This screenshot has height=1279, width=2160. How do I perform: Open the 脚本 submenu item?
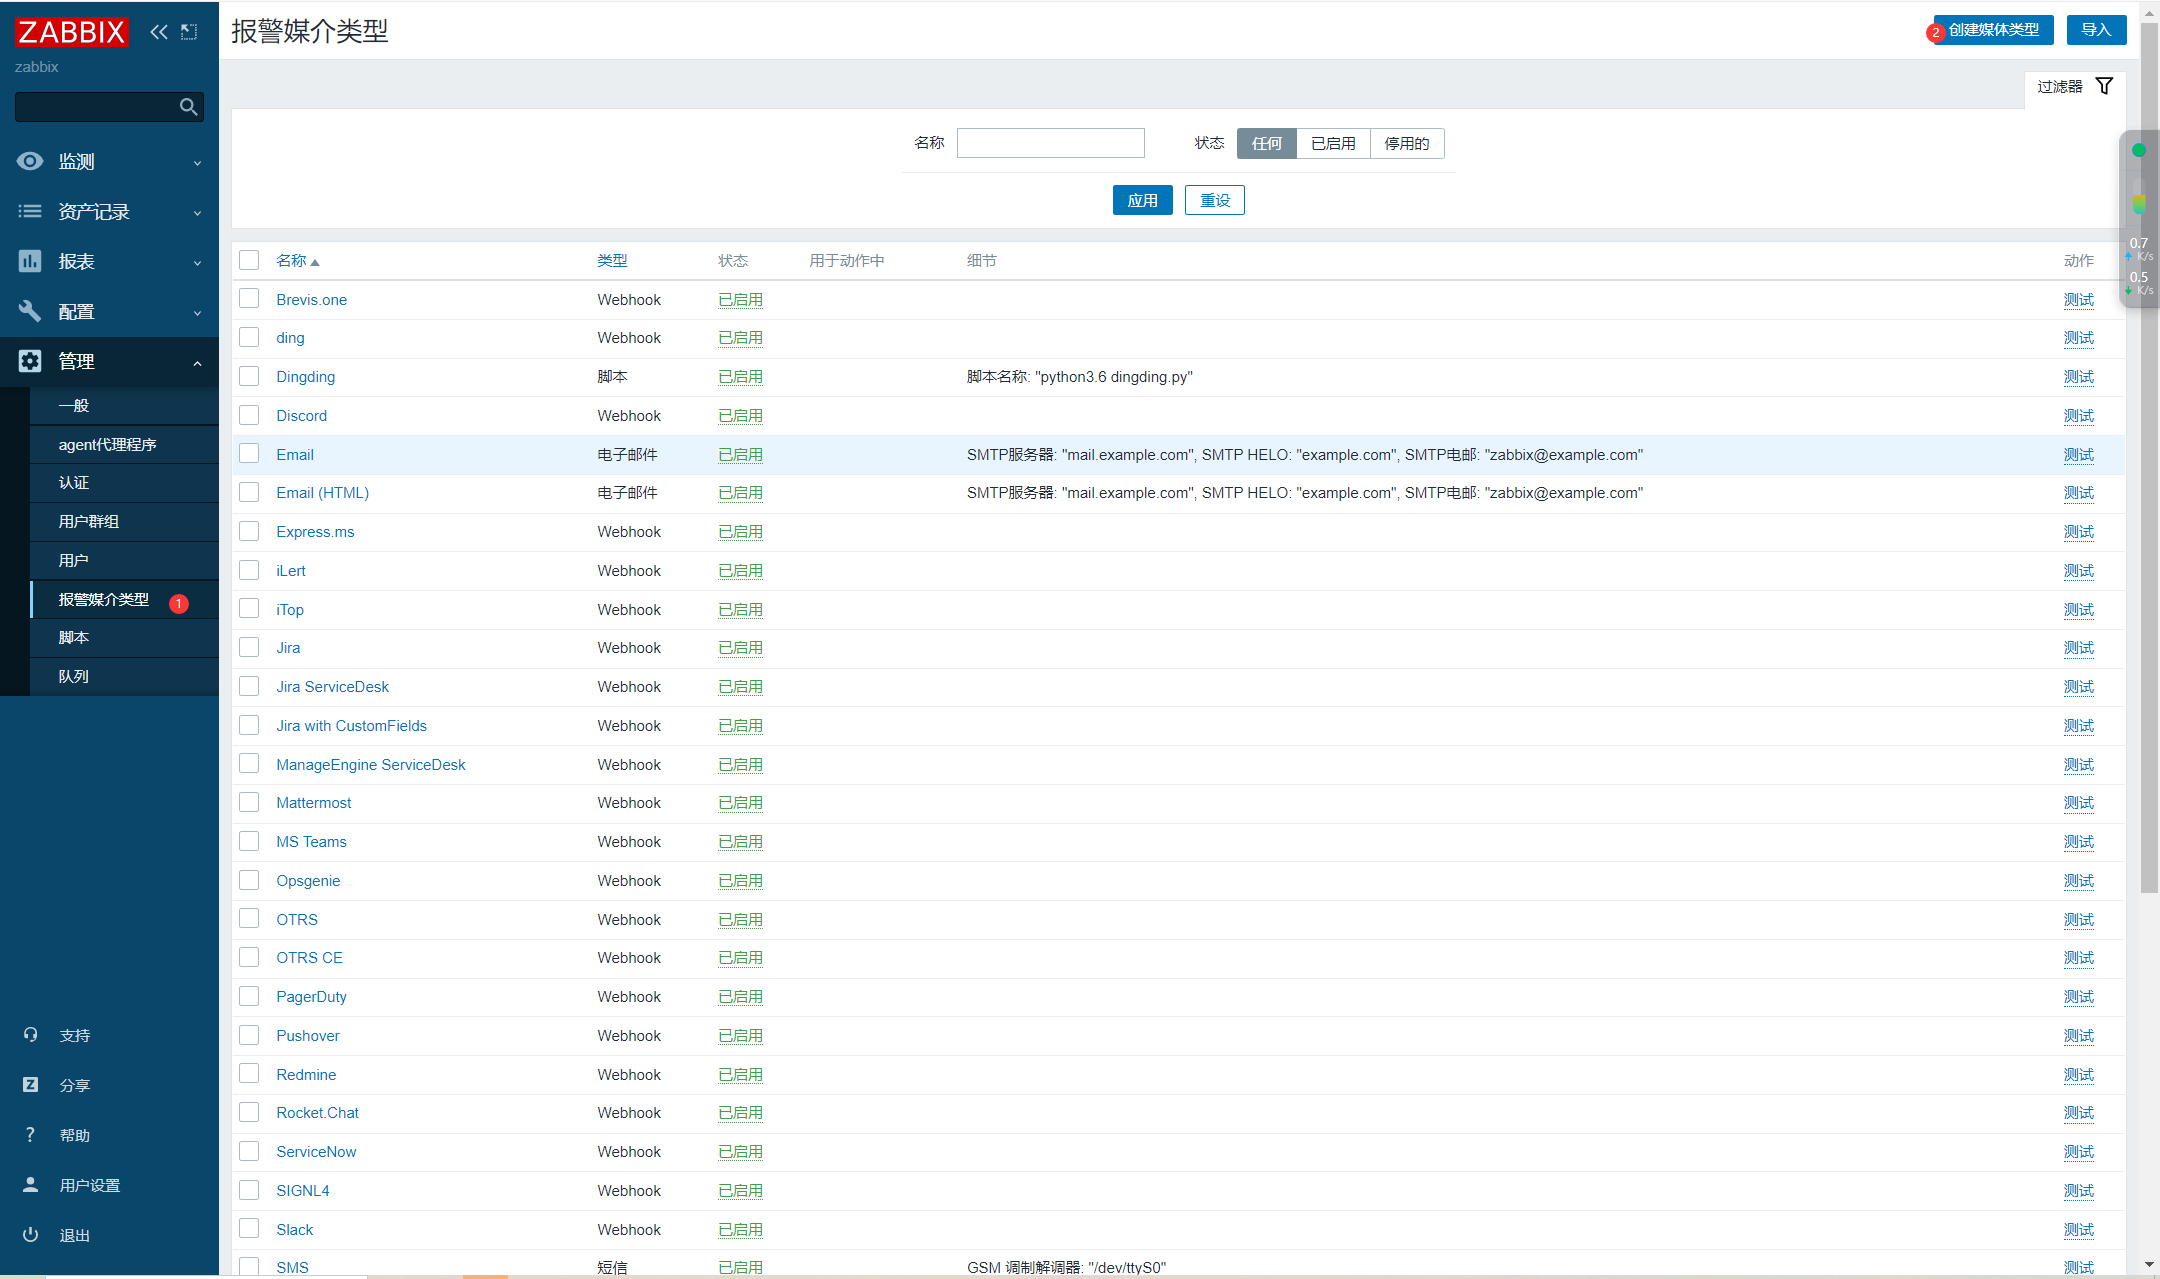(124, 637)
